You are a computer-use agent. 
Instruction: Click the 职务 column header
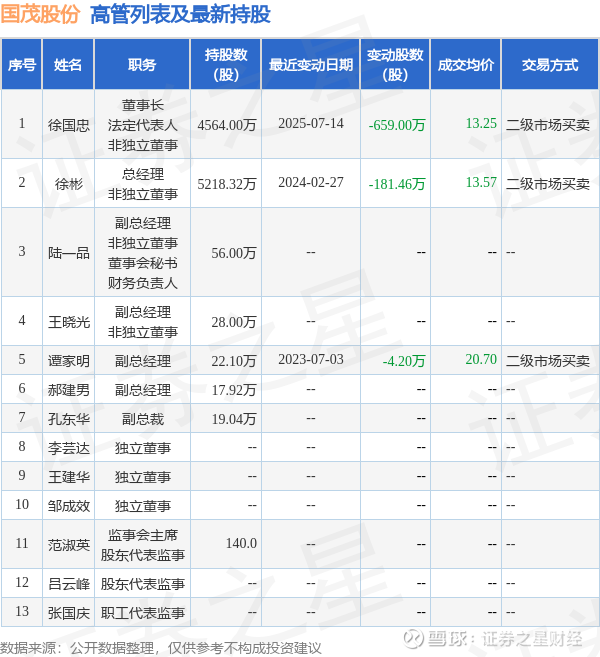click(x=142, y=65)
